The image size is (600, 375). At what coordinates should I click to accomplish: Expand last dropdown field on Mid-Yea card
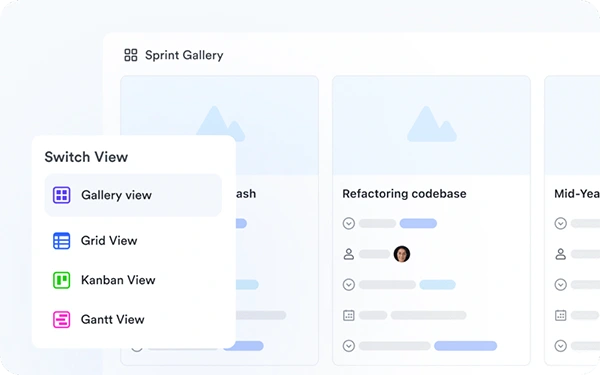point(561,346)
